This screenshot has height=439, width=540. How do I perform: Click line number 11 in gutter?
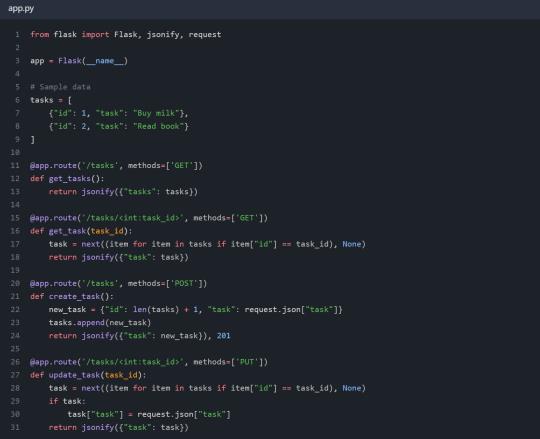(x=15, y=166)
